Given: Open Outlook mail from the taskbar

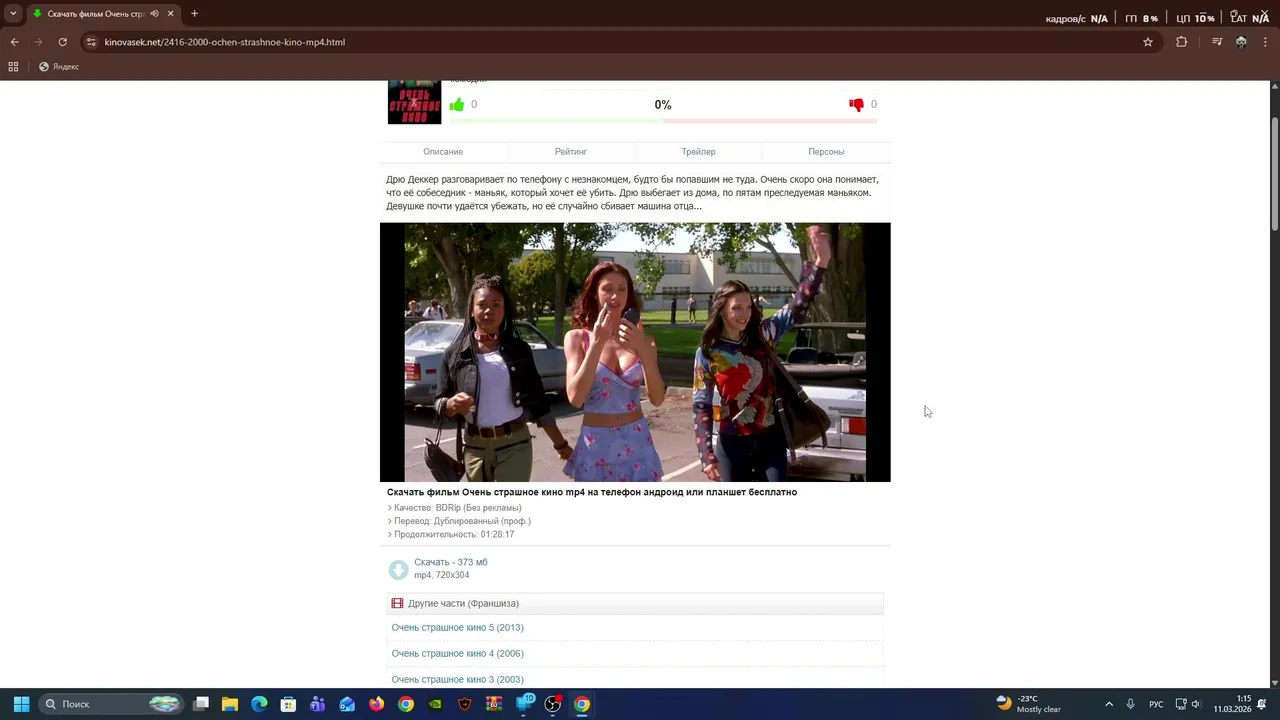Looking at the screenshot, I should 347,704.
